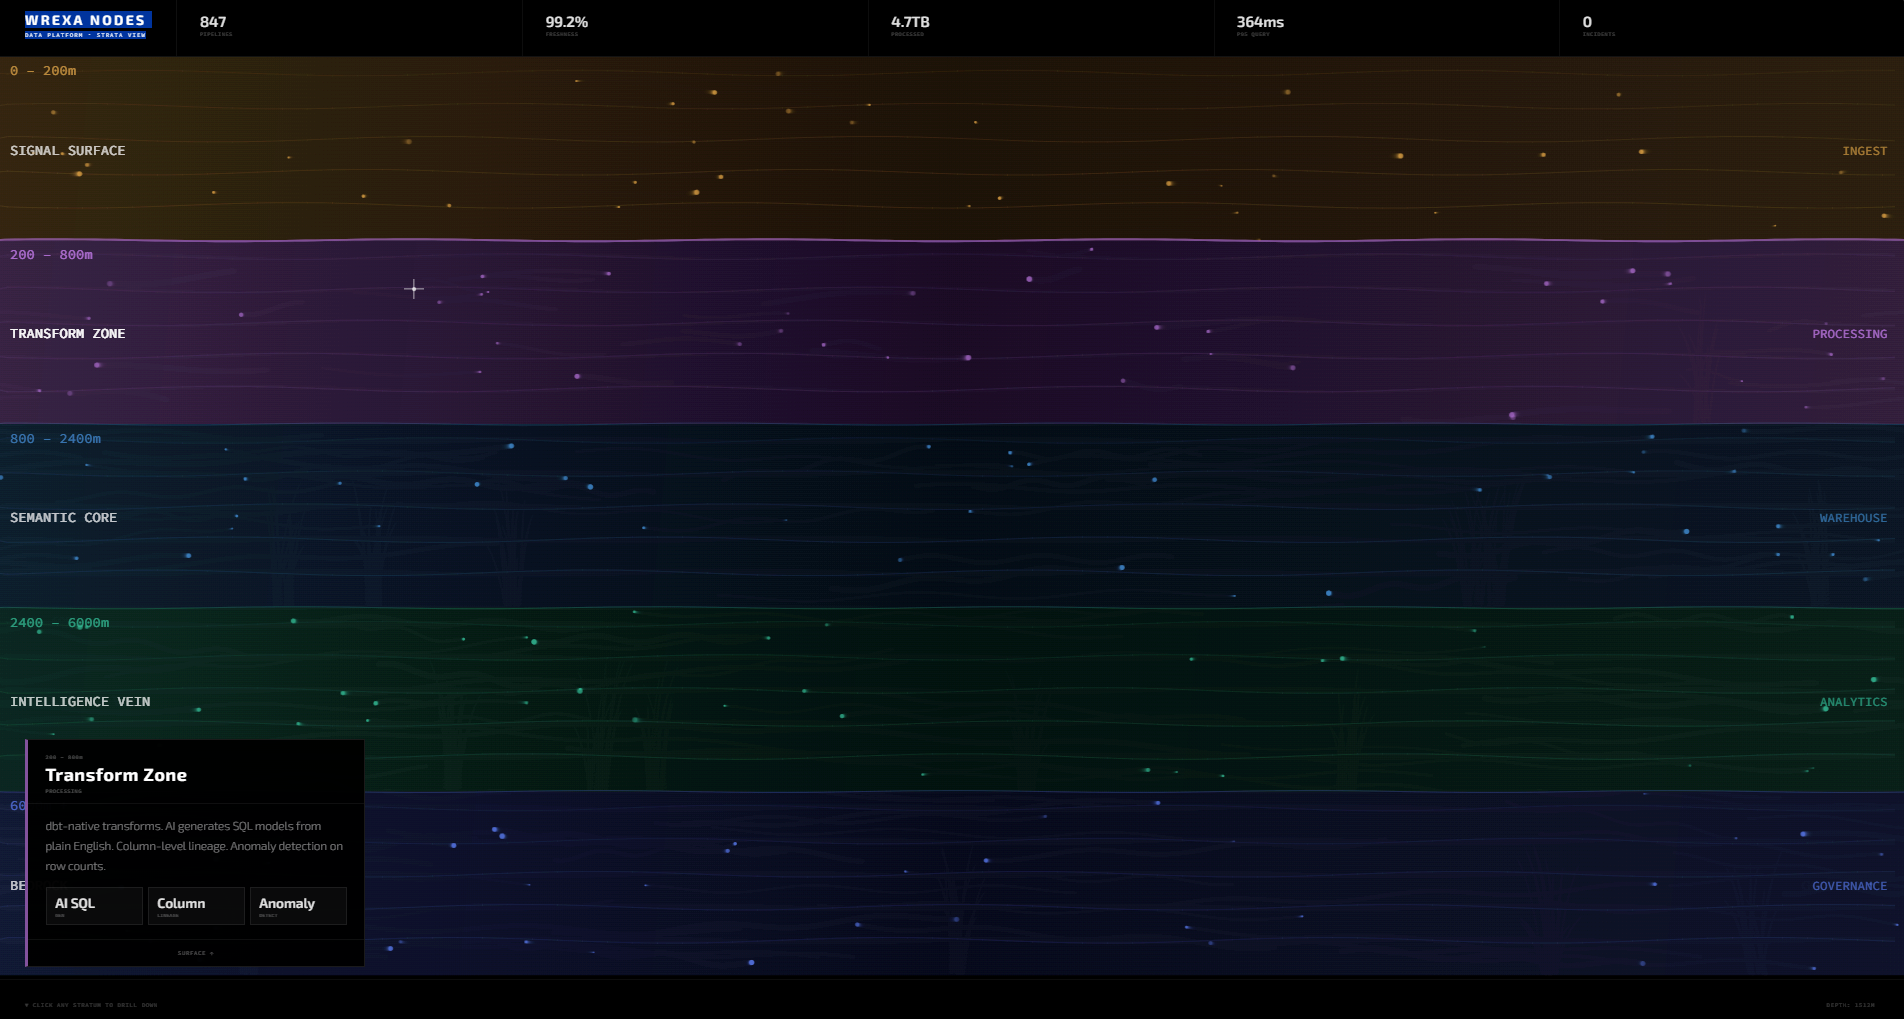Drill into the Signal Surface stratum
The height and width of the screenshot is (1019, 1904).
point(68,151)
